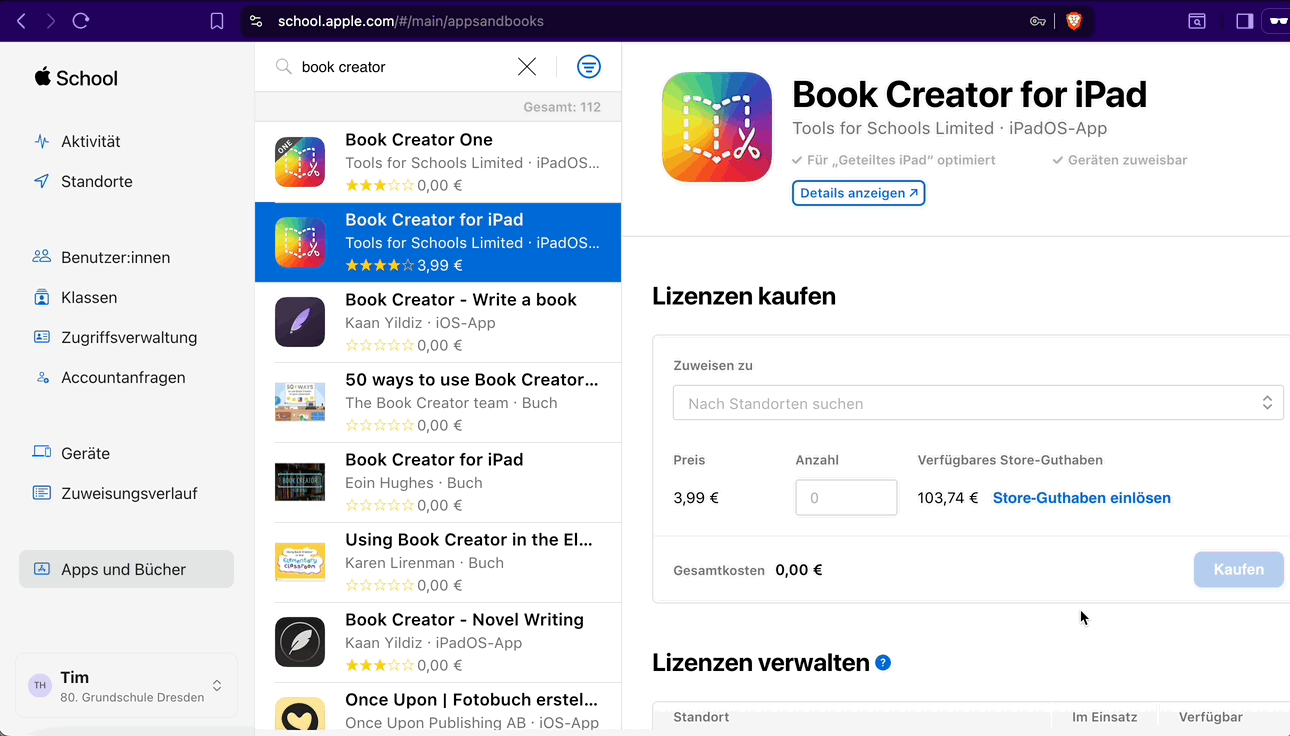The image size is (1290, 736).
Task: Click the Details anzeigen button
Action: point(858,193)
